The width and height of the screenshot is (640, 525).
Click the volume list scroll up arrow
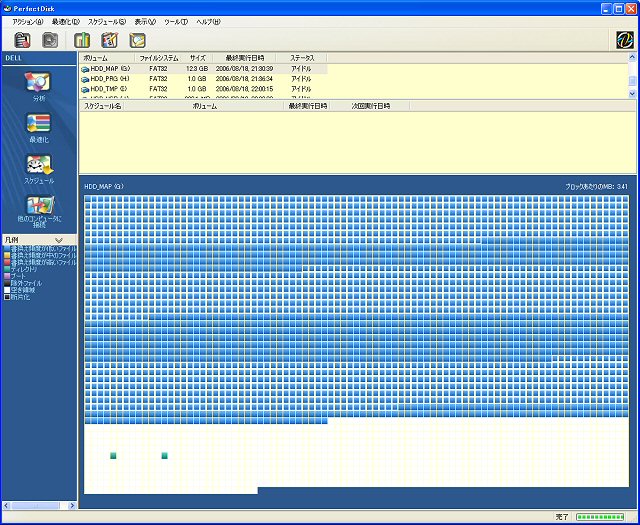click(x=632, y=57)
